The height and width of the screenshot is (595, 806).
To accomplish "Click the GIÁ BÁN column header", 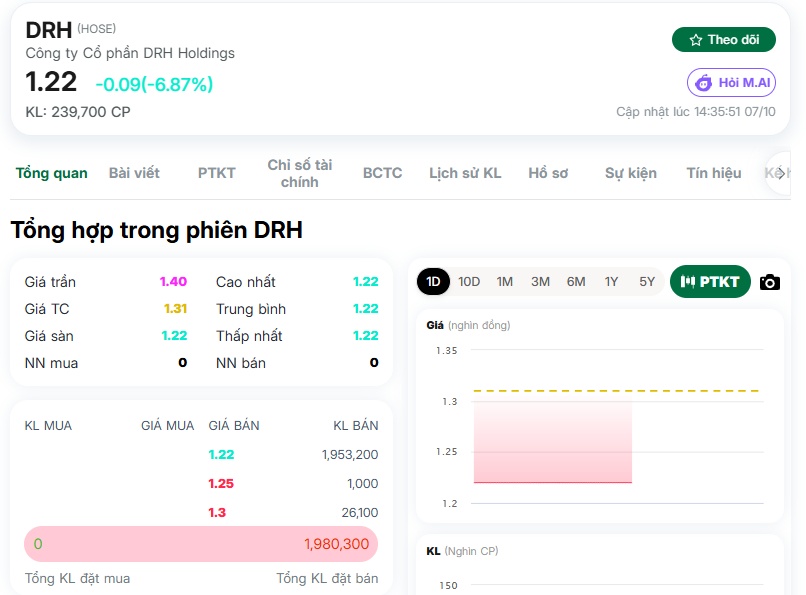I will (234, 425).
